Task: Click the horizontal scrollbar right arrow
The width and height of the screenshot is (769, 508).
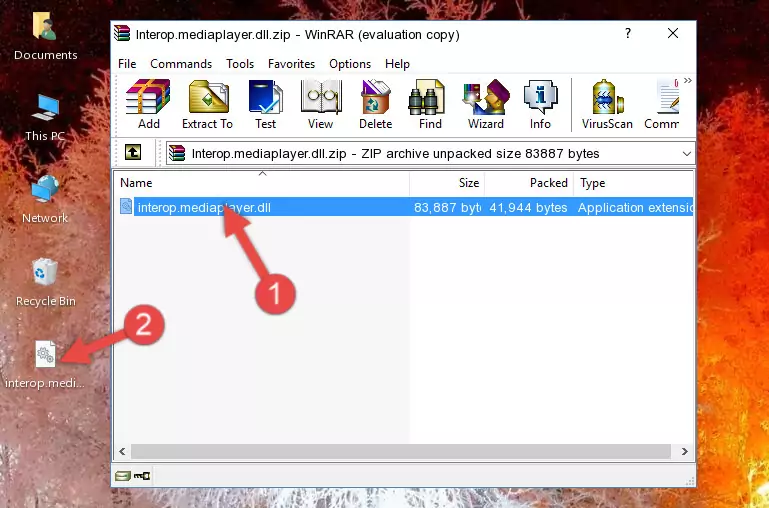Action: pos(685,452)
